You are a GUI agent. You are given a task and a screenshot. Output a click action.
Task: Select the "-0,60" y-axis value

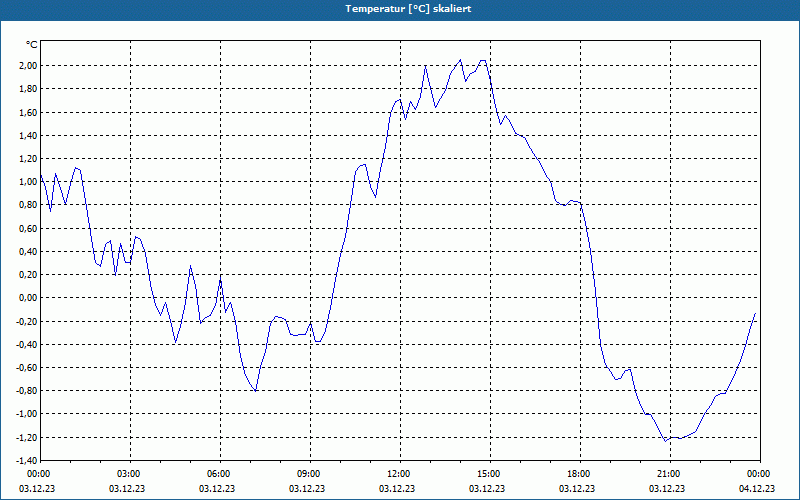[x=27, y=368]
